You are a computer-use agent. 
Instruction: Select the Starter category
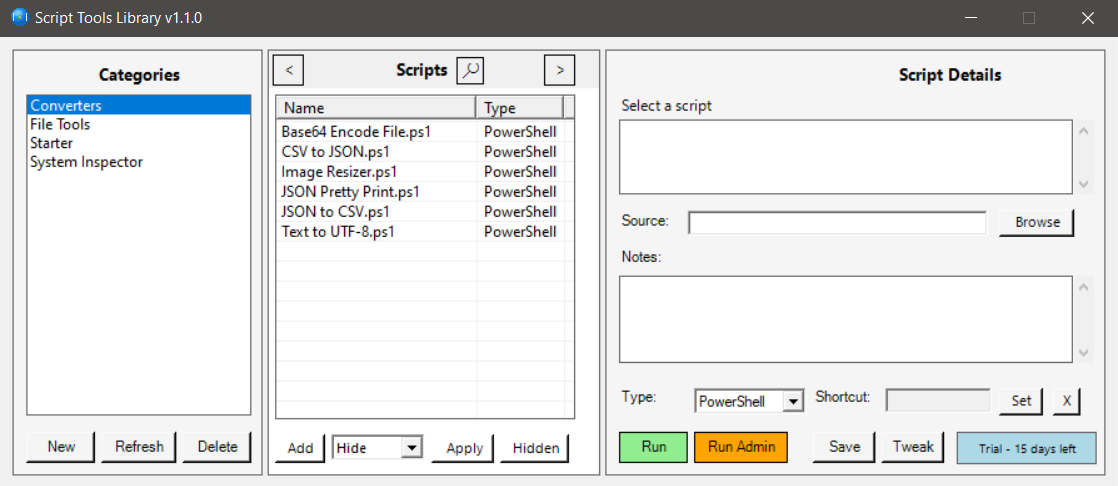(x=139, y=143)
